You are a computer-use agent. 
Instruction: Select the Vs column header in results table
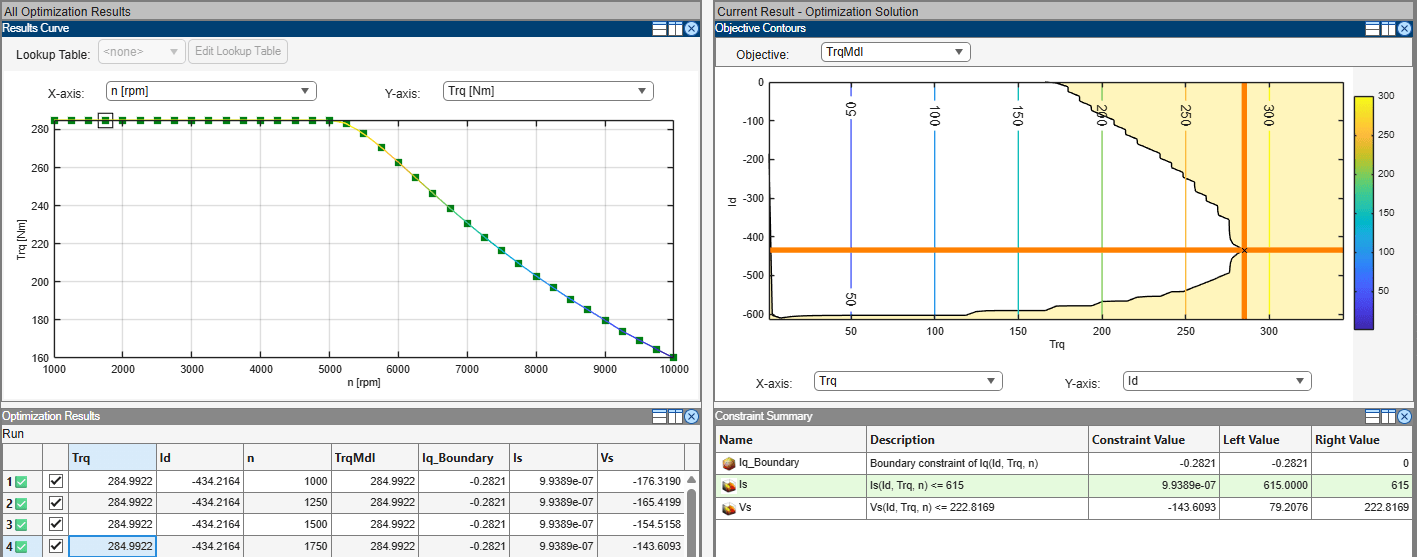point(640,458)
